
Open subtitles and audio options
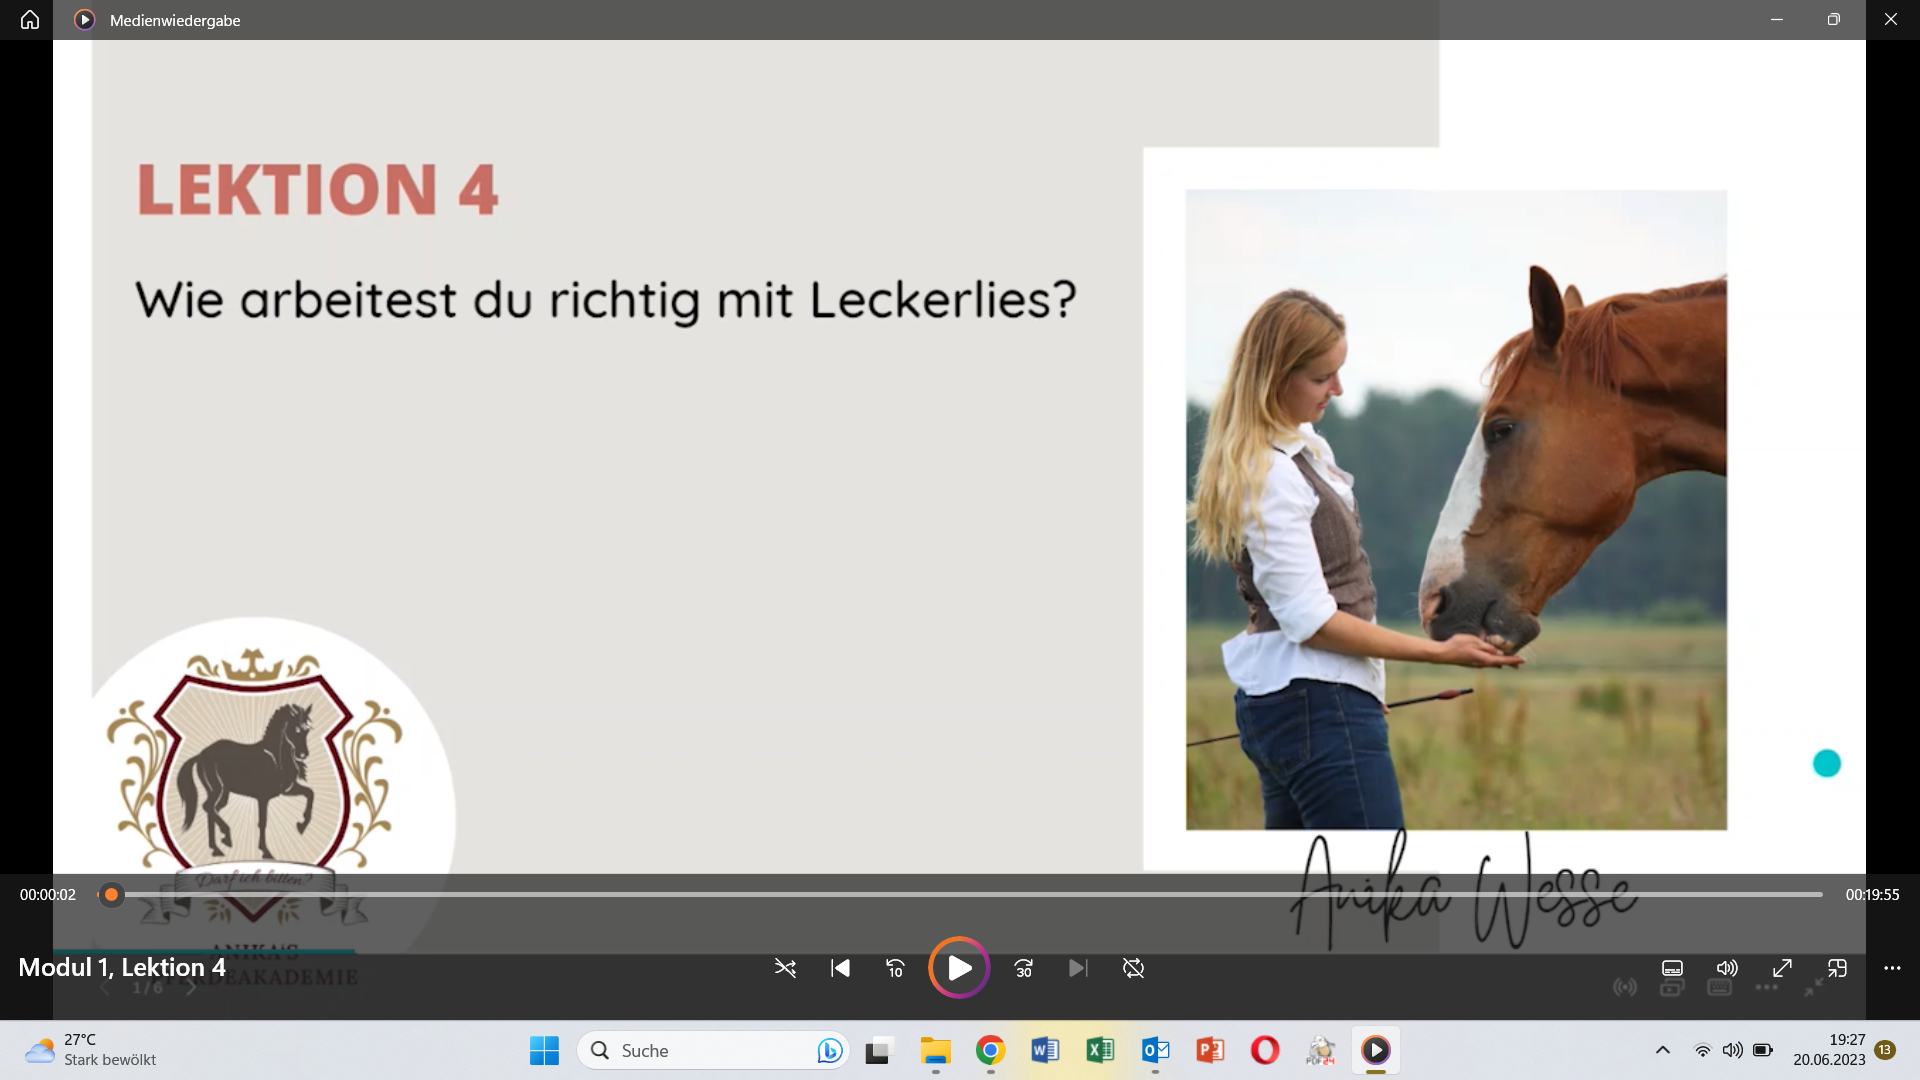(1672, 968)
